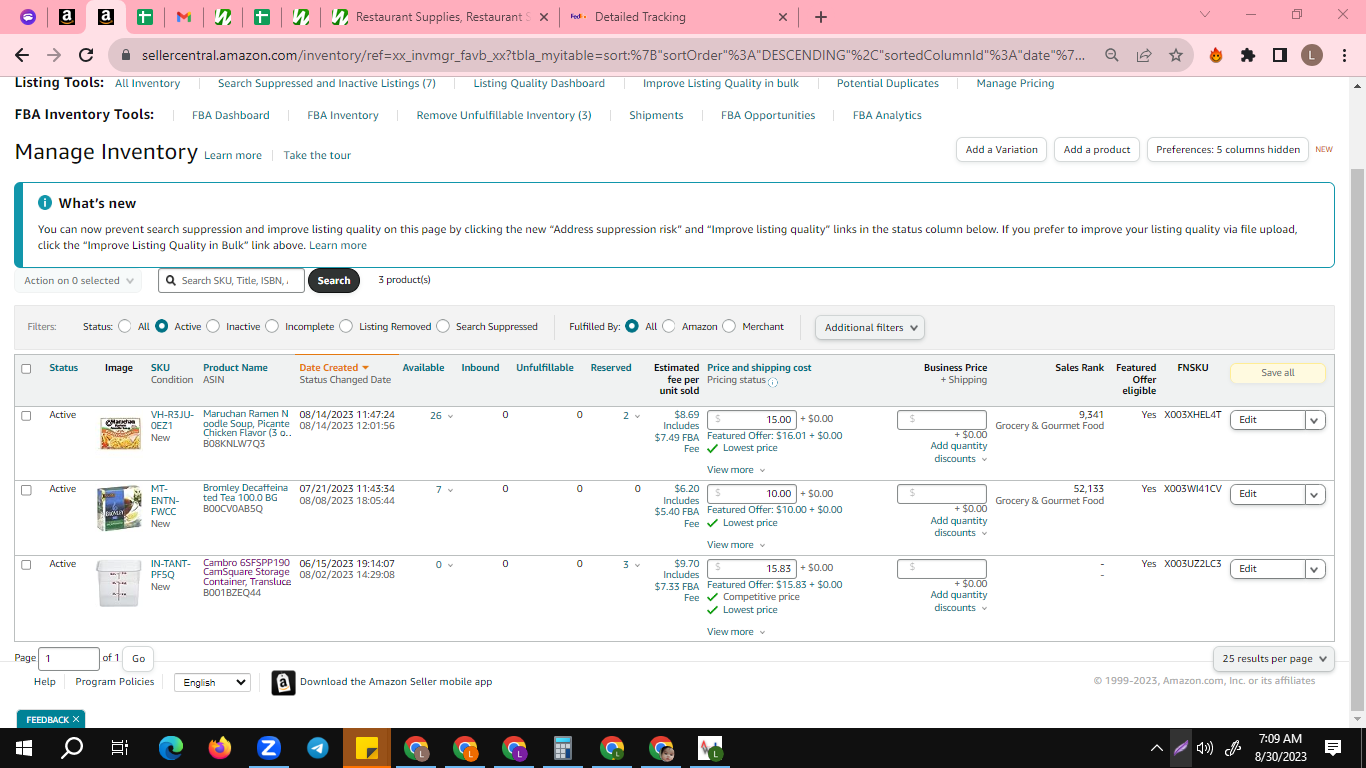This screenshot has width=1366, height=768.
Task: Go to Listing Quality Dashboard
Action: tap(539, 84)
